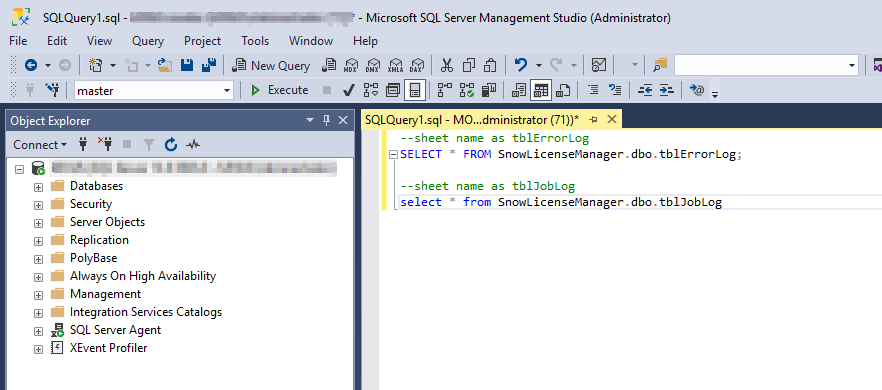
Task: Toggle Include Live Query Statistics
Action: coord(467,90)
